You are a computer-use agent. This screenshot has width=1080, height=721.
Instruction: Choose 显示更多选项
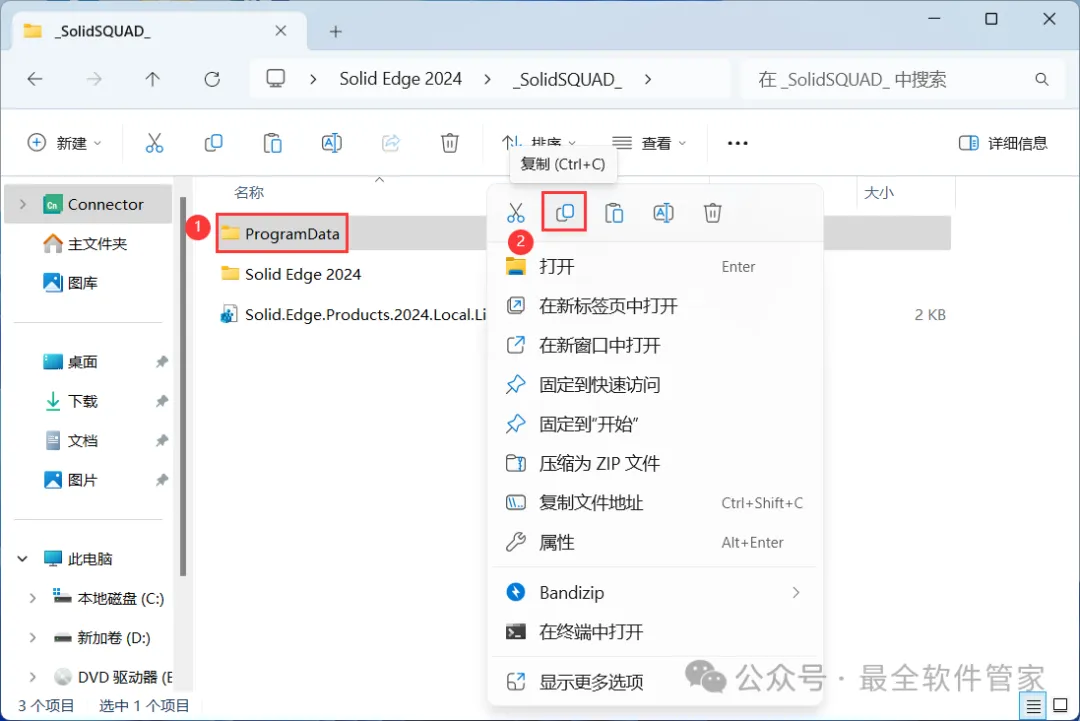[654, 682]
